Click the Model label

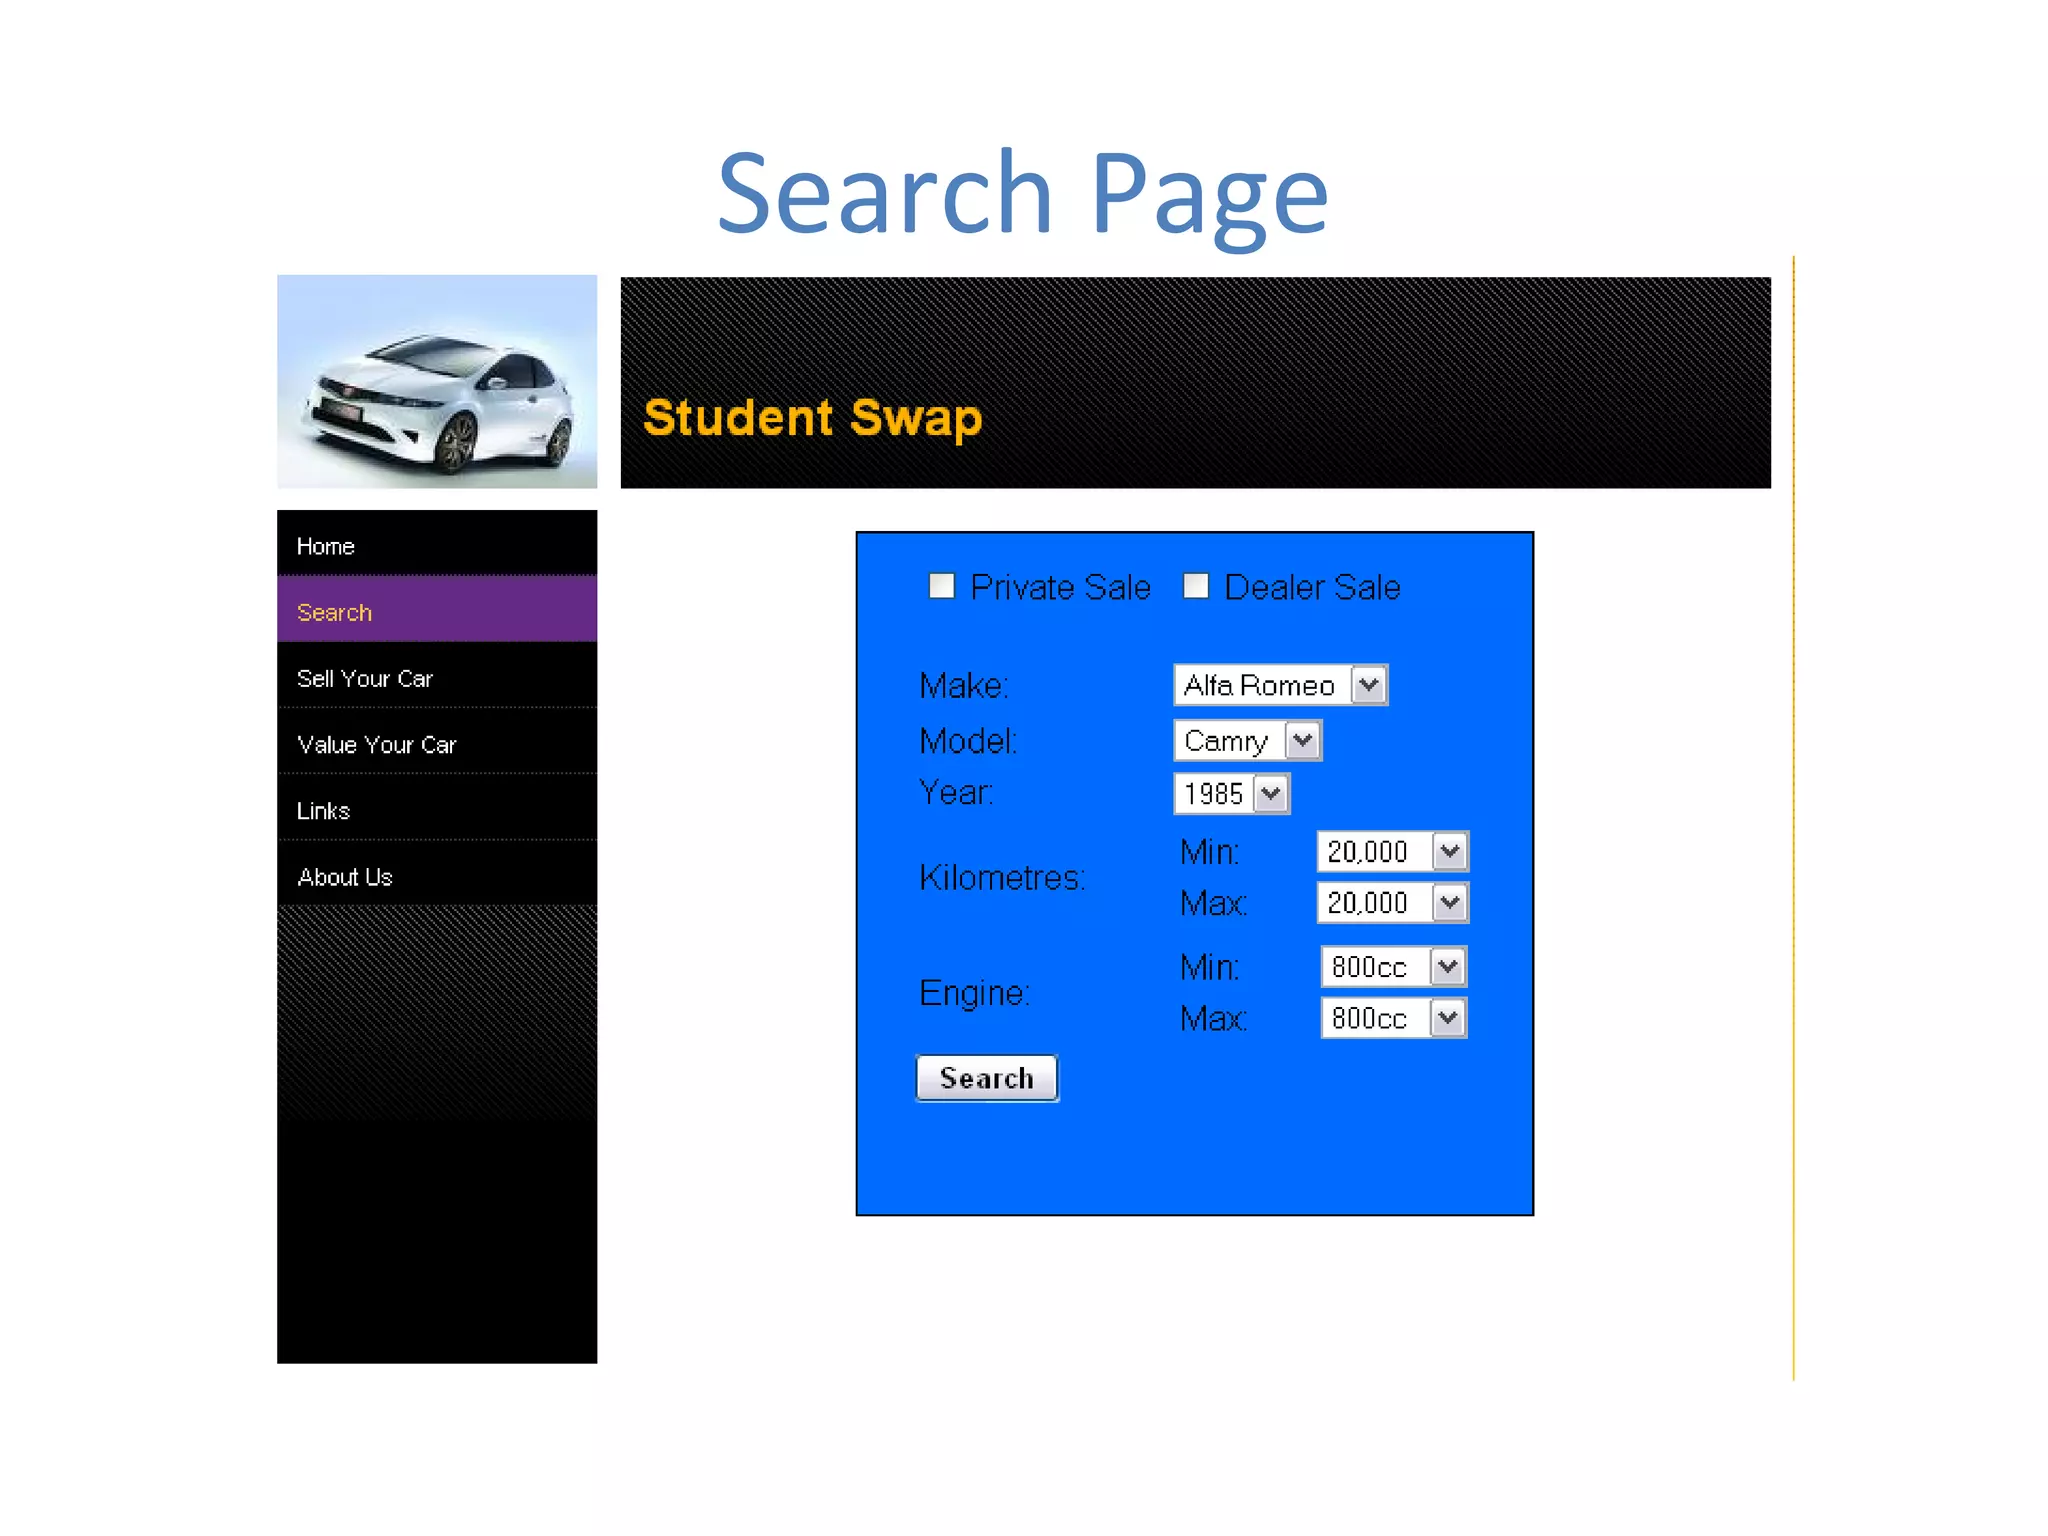[x=968, y=740]
